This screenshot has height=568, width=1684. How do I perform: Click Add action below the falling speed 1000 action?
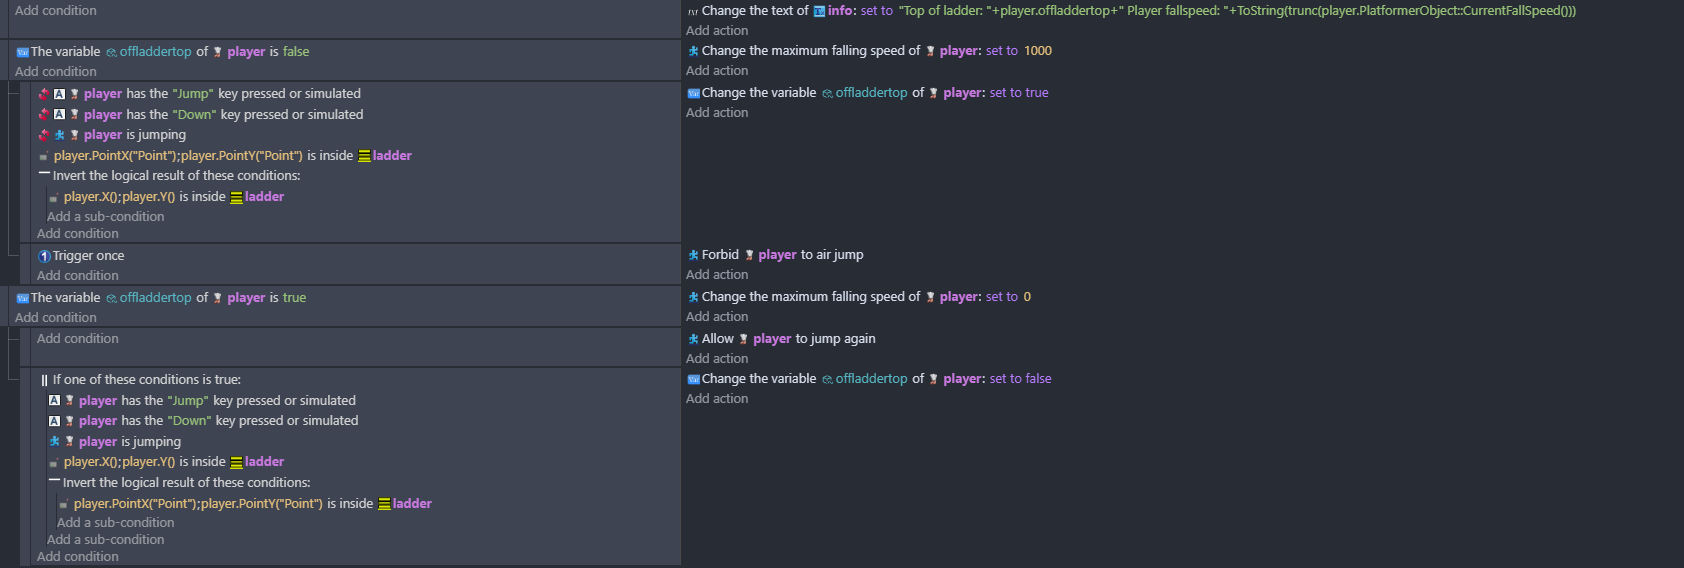(717, 71)
